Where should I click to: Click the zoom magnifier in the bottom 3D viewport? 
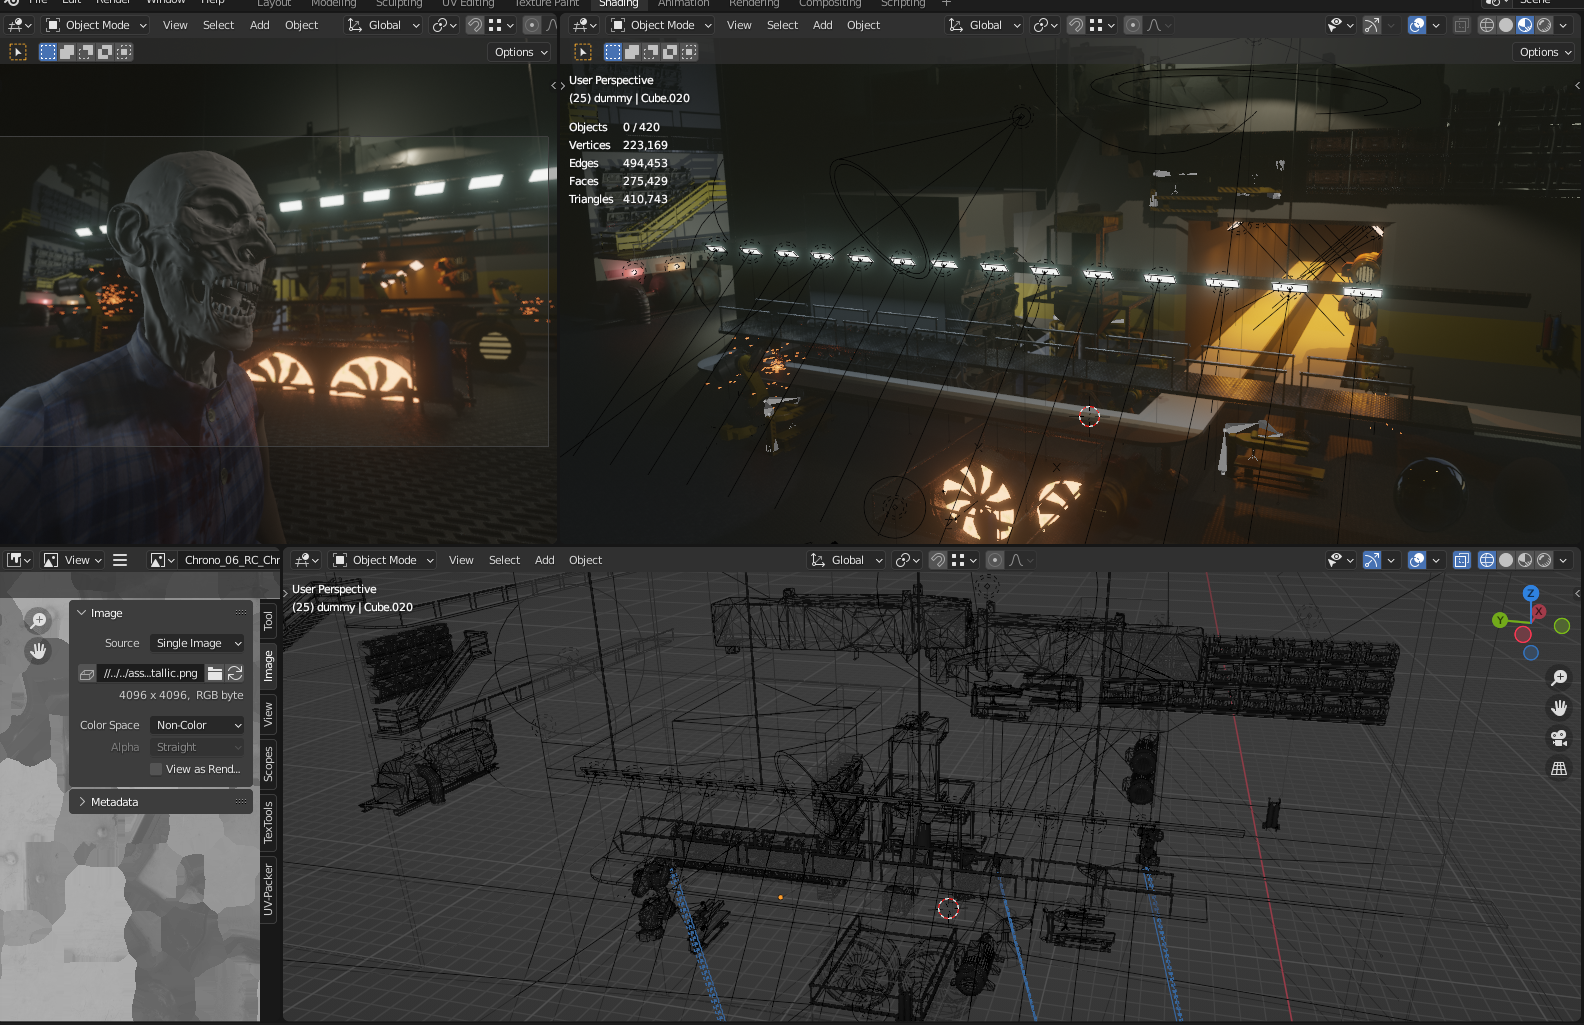tap(1559, 678)
